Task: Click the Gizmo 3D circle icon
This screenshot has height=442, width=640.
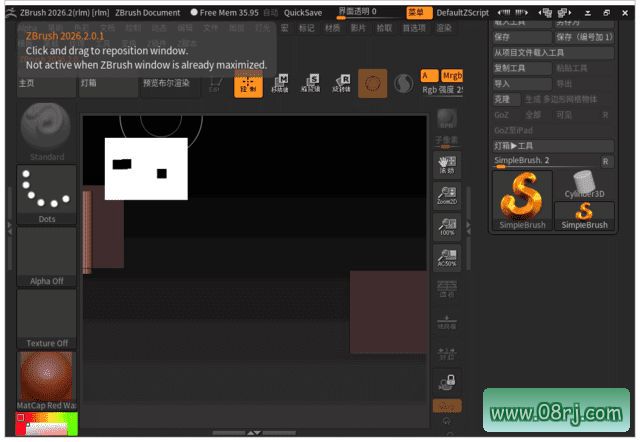Action: pyautogui.click(x=372, y=84)
